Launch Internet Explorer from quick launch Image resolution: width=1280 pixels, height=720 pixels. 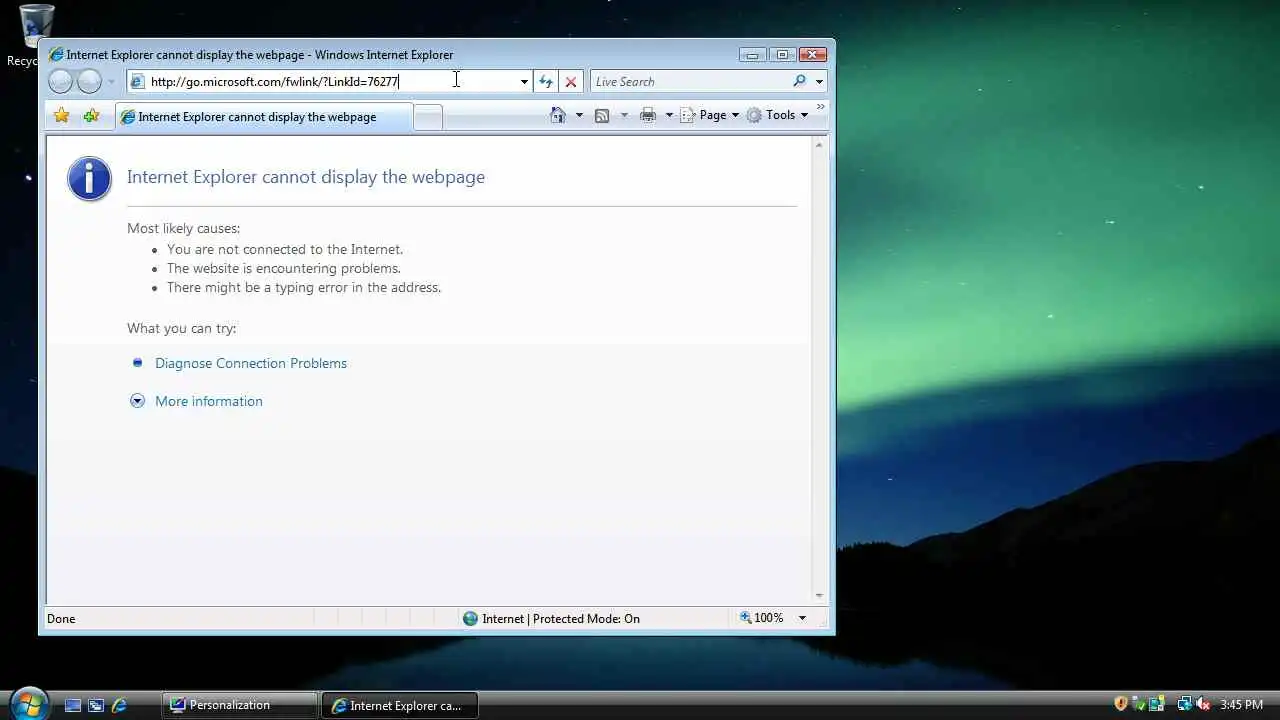119,705
